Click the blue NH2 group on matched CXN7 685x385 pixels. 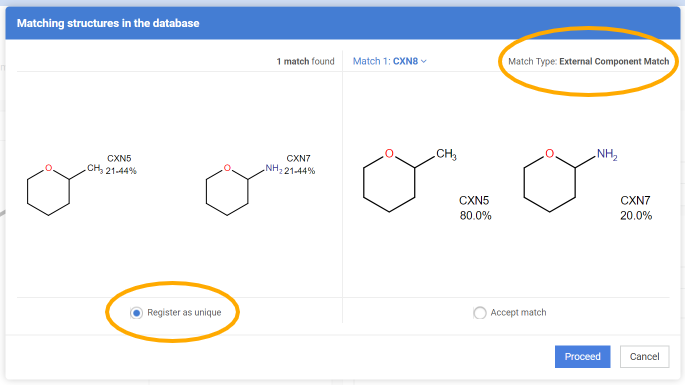[607, 154]
